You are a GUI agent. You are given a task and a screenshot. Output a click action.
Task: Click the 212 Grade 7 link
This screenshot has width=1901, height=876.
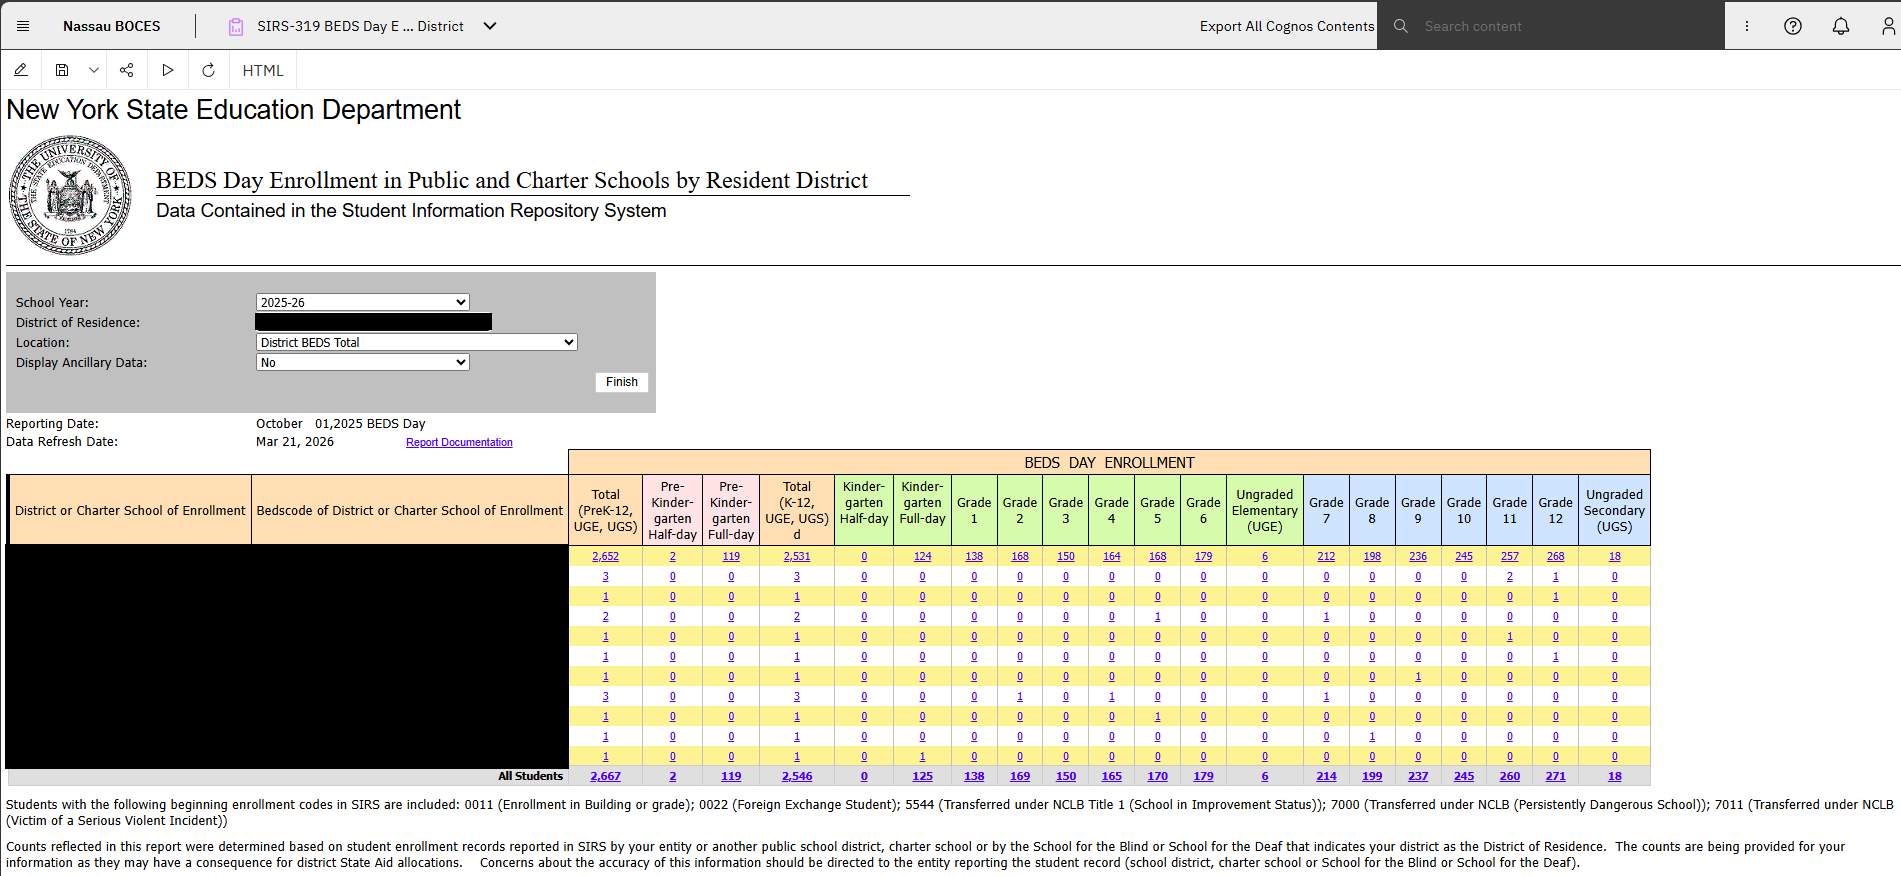1326,556
